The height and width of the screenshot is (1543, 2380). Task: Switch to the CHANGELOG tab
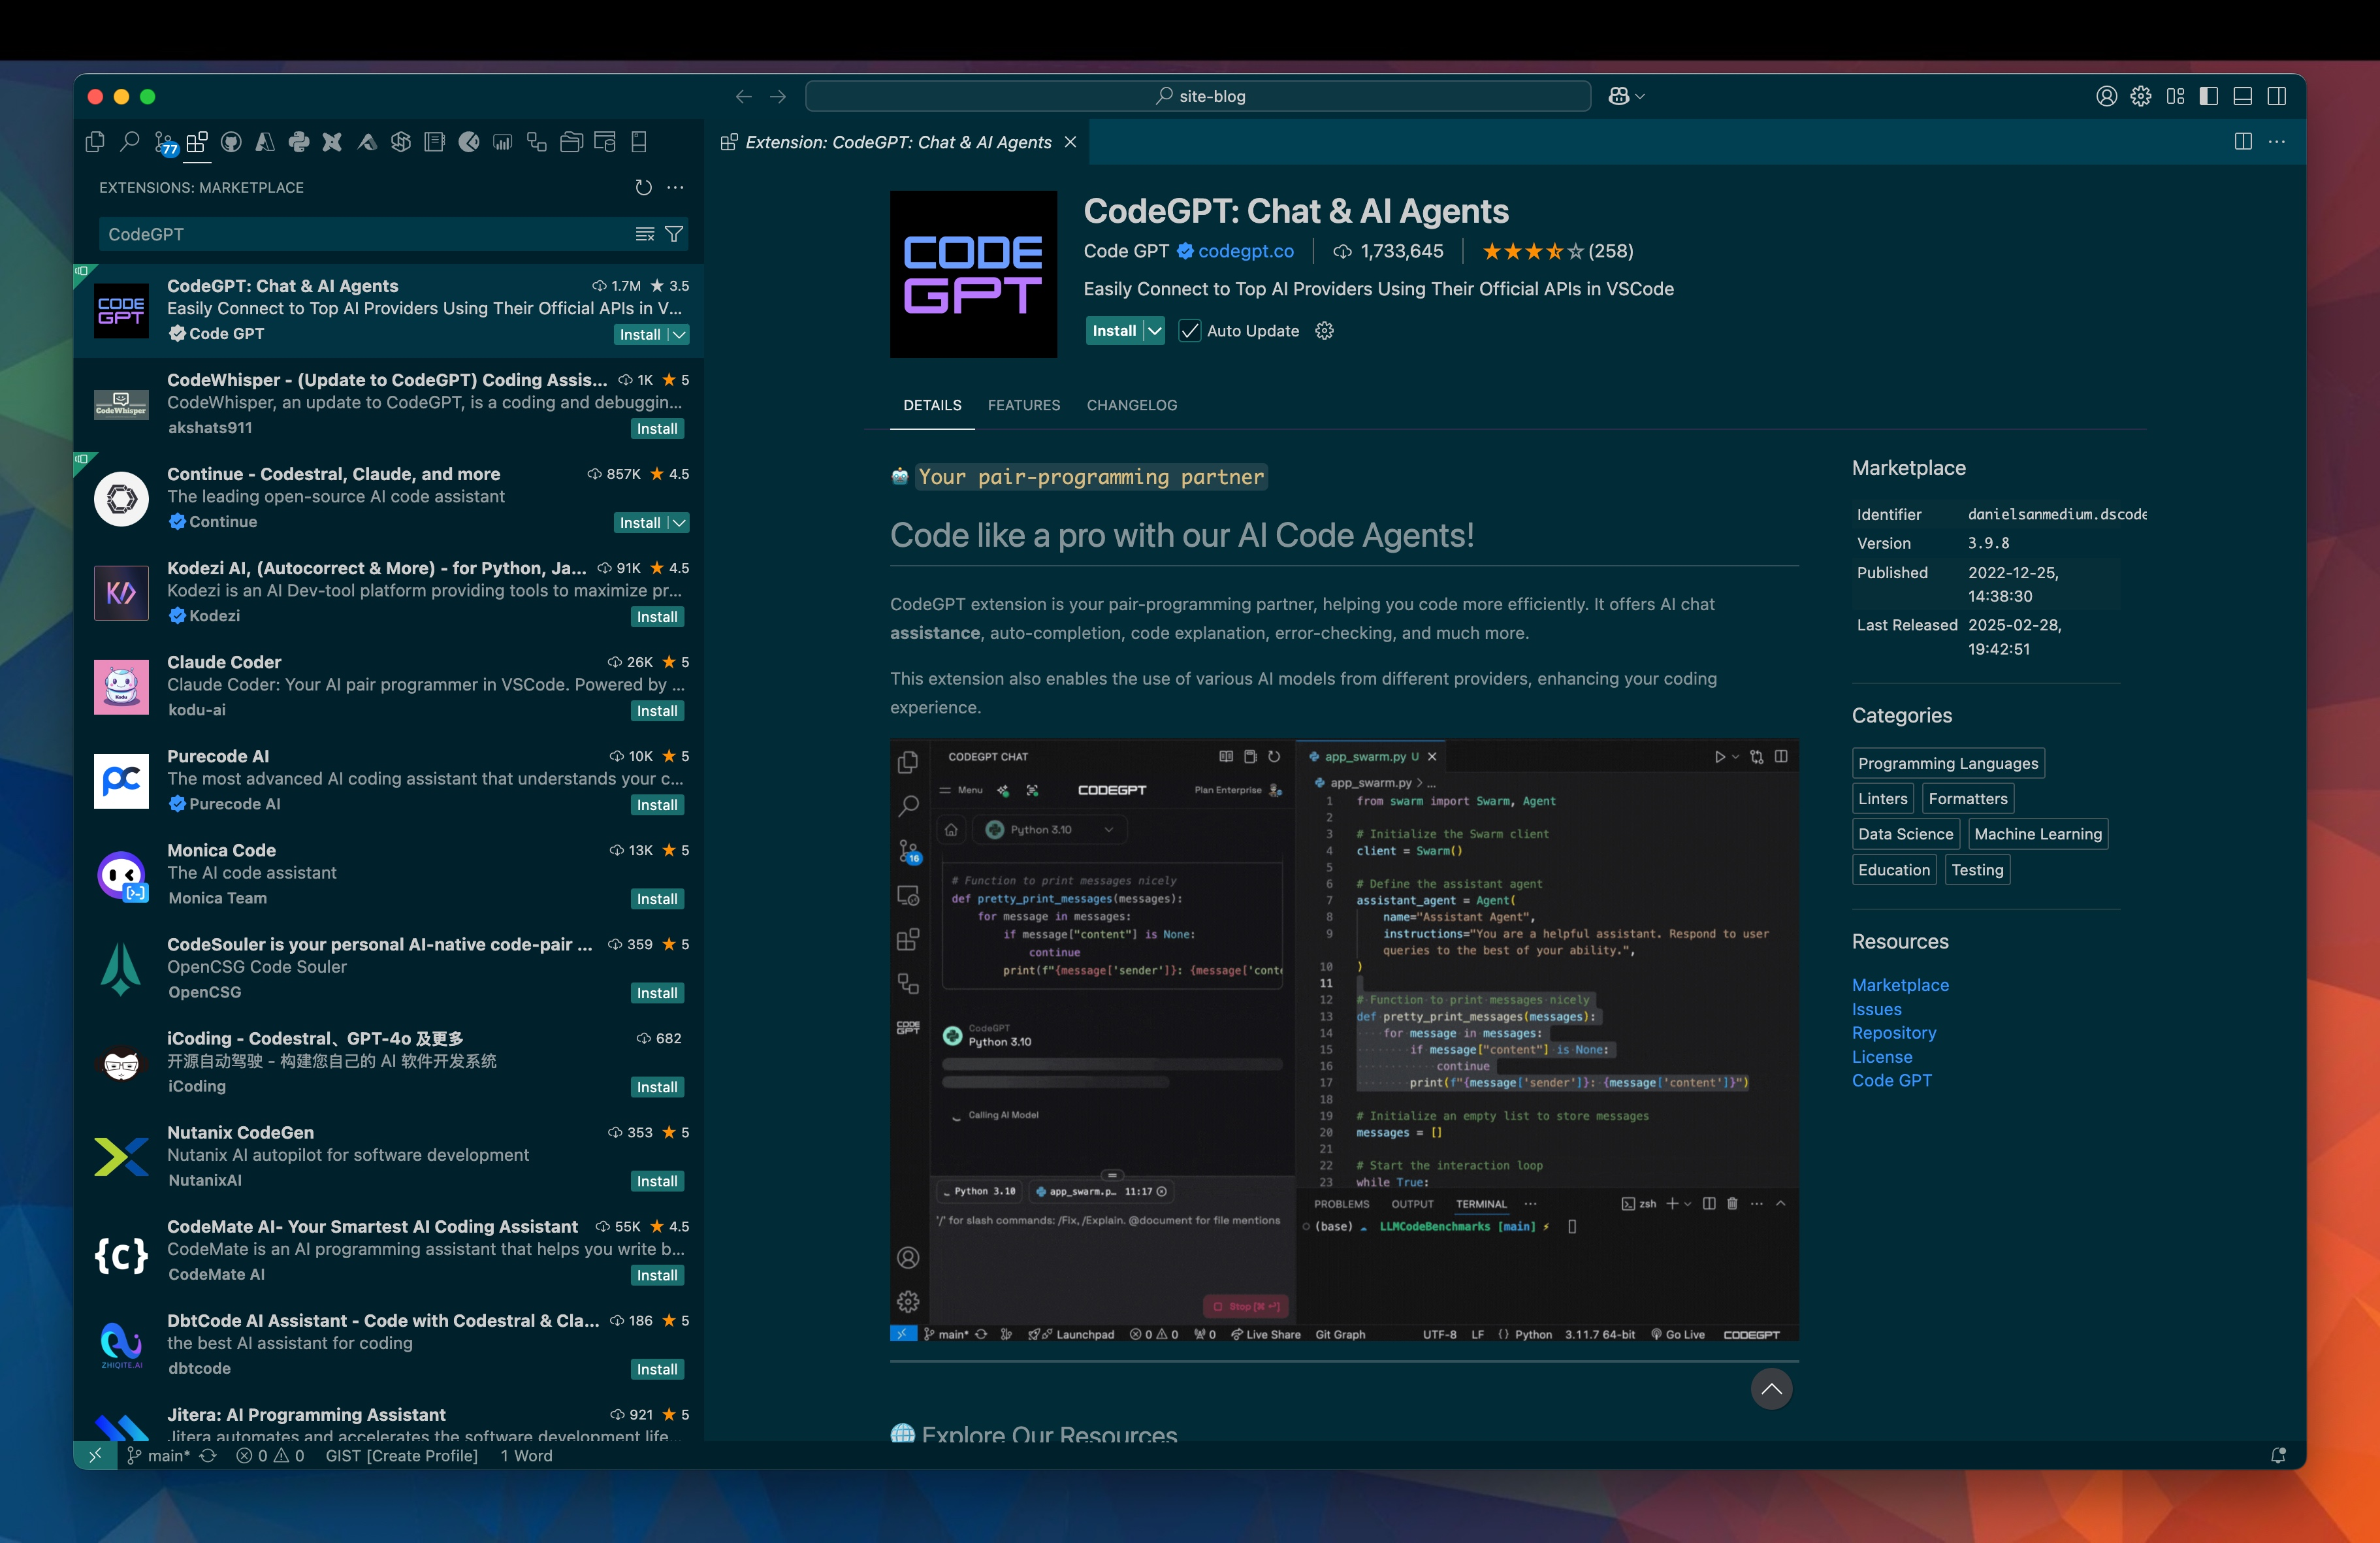point(1131,405)
